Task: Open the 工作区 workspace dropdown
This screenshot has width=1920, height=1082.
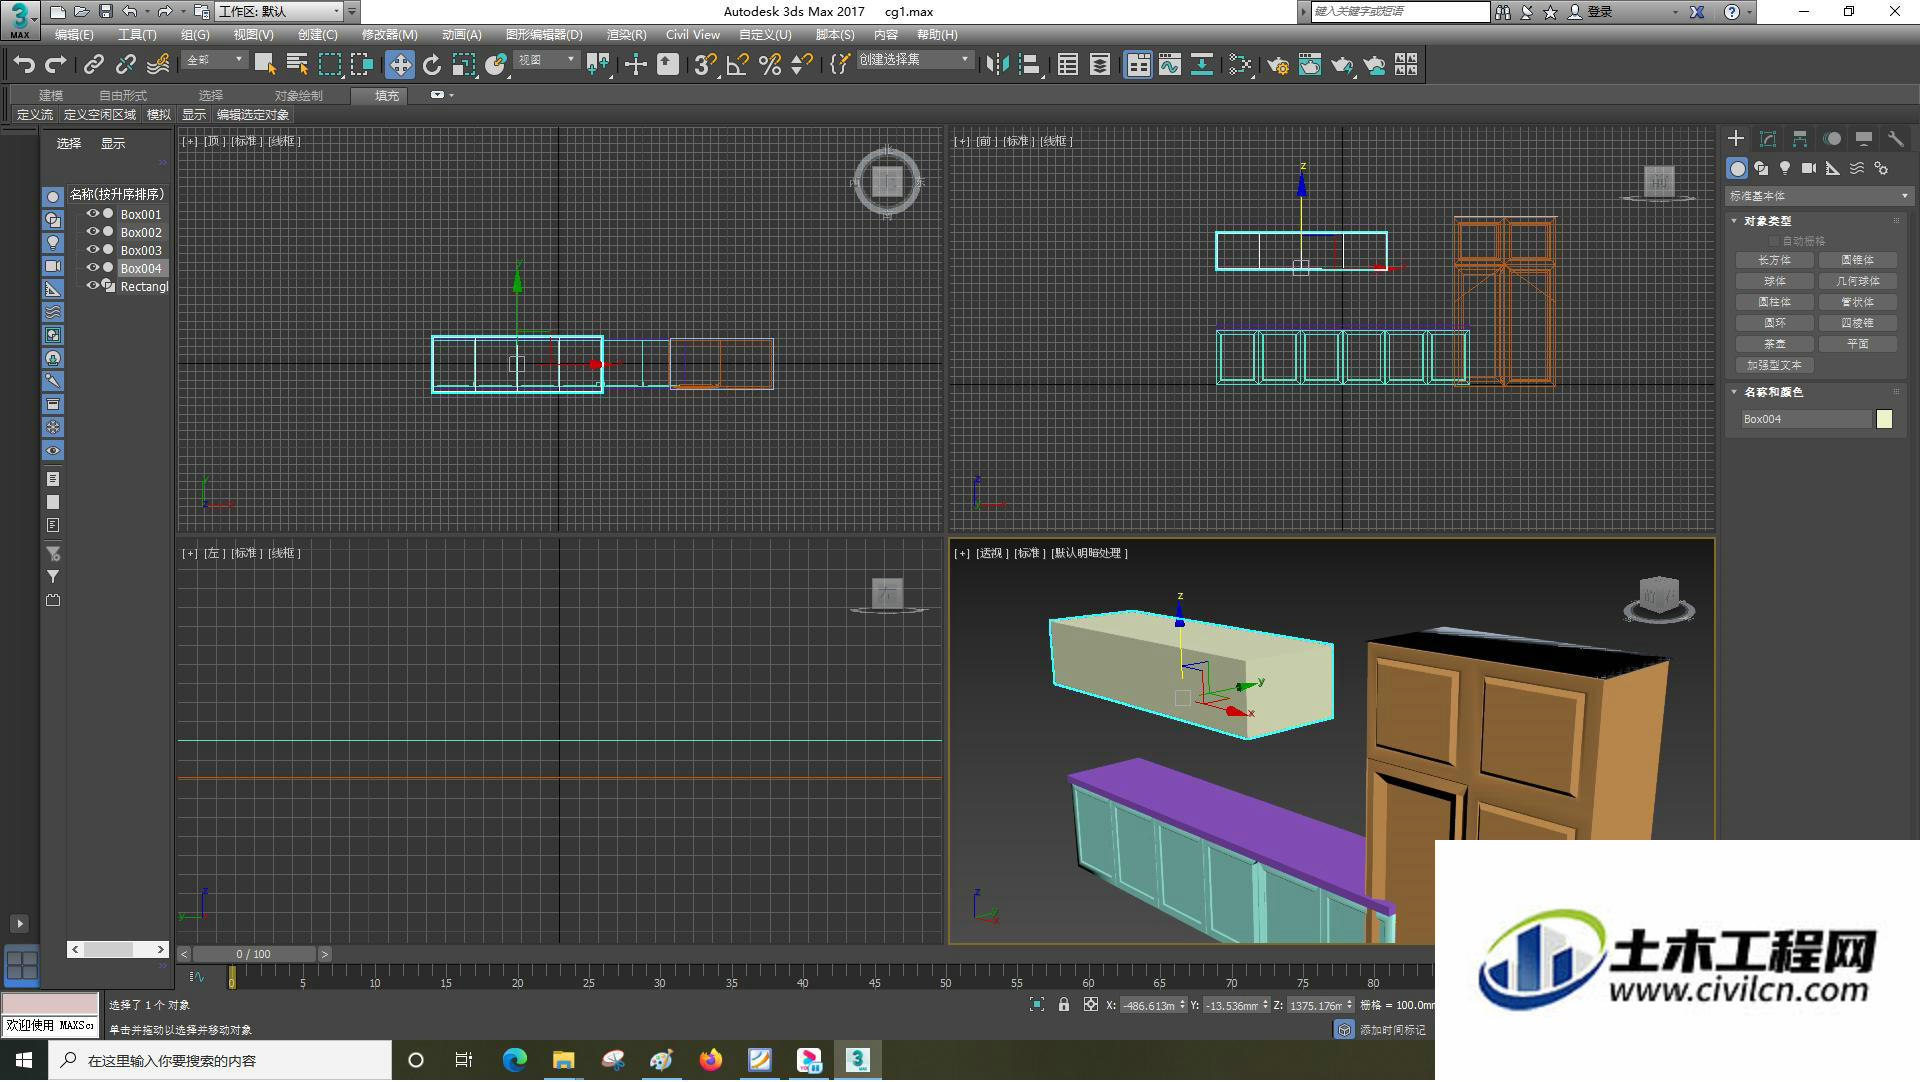Action: coord(280,12)
